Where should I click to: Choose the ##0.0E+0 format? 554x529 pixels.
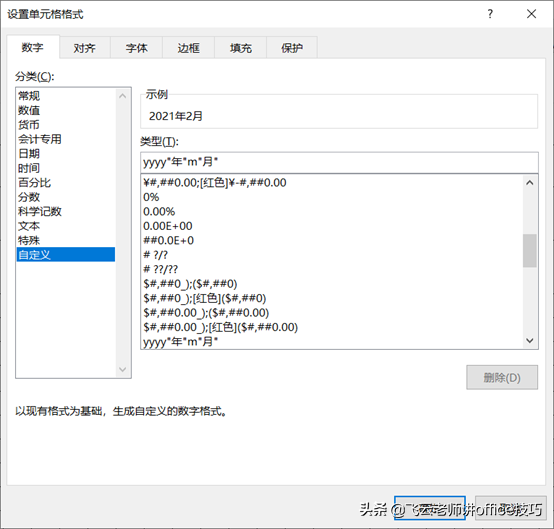[331, 241]
